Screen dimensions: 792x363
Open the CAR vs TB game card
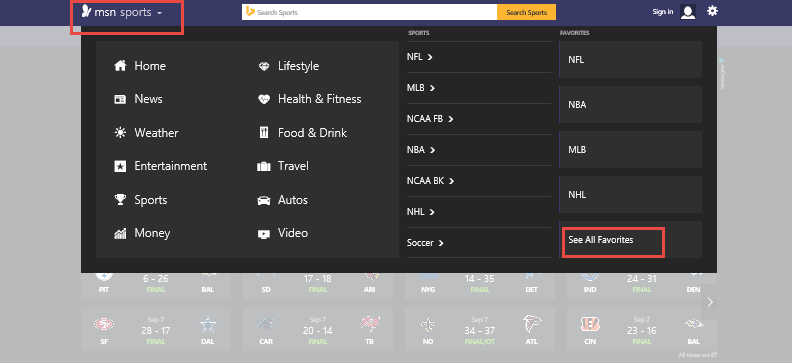point(318,329)
